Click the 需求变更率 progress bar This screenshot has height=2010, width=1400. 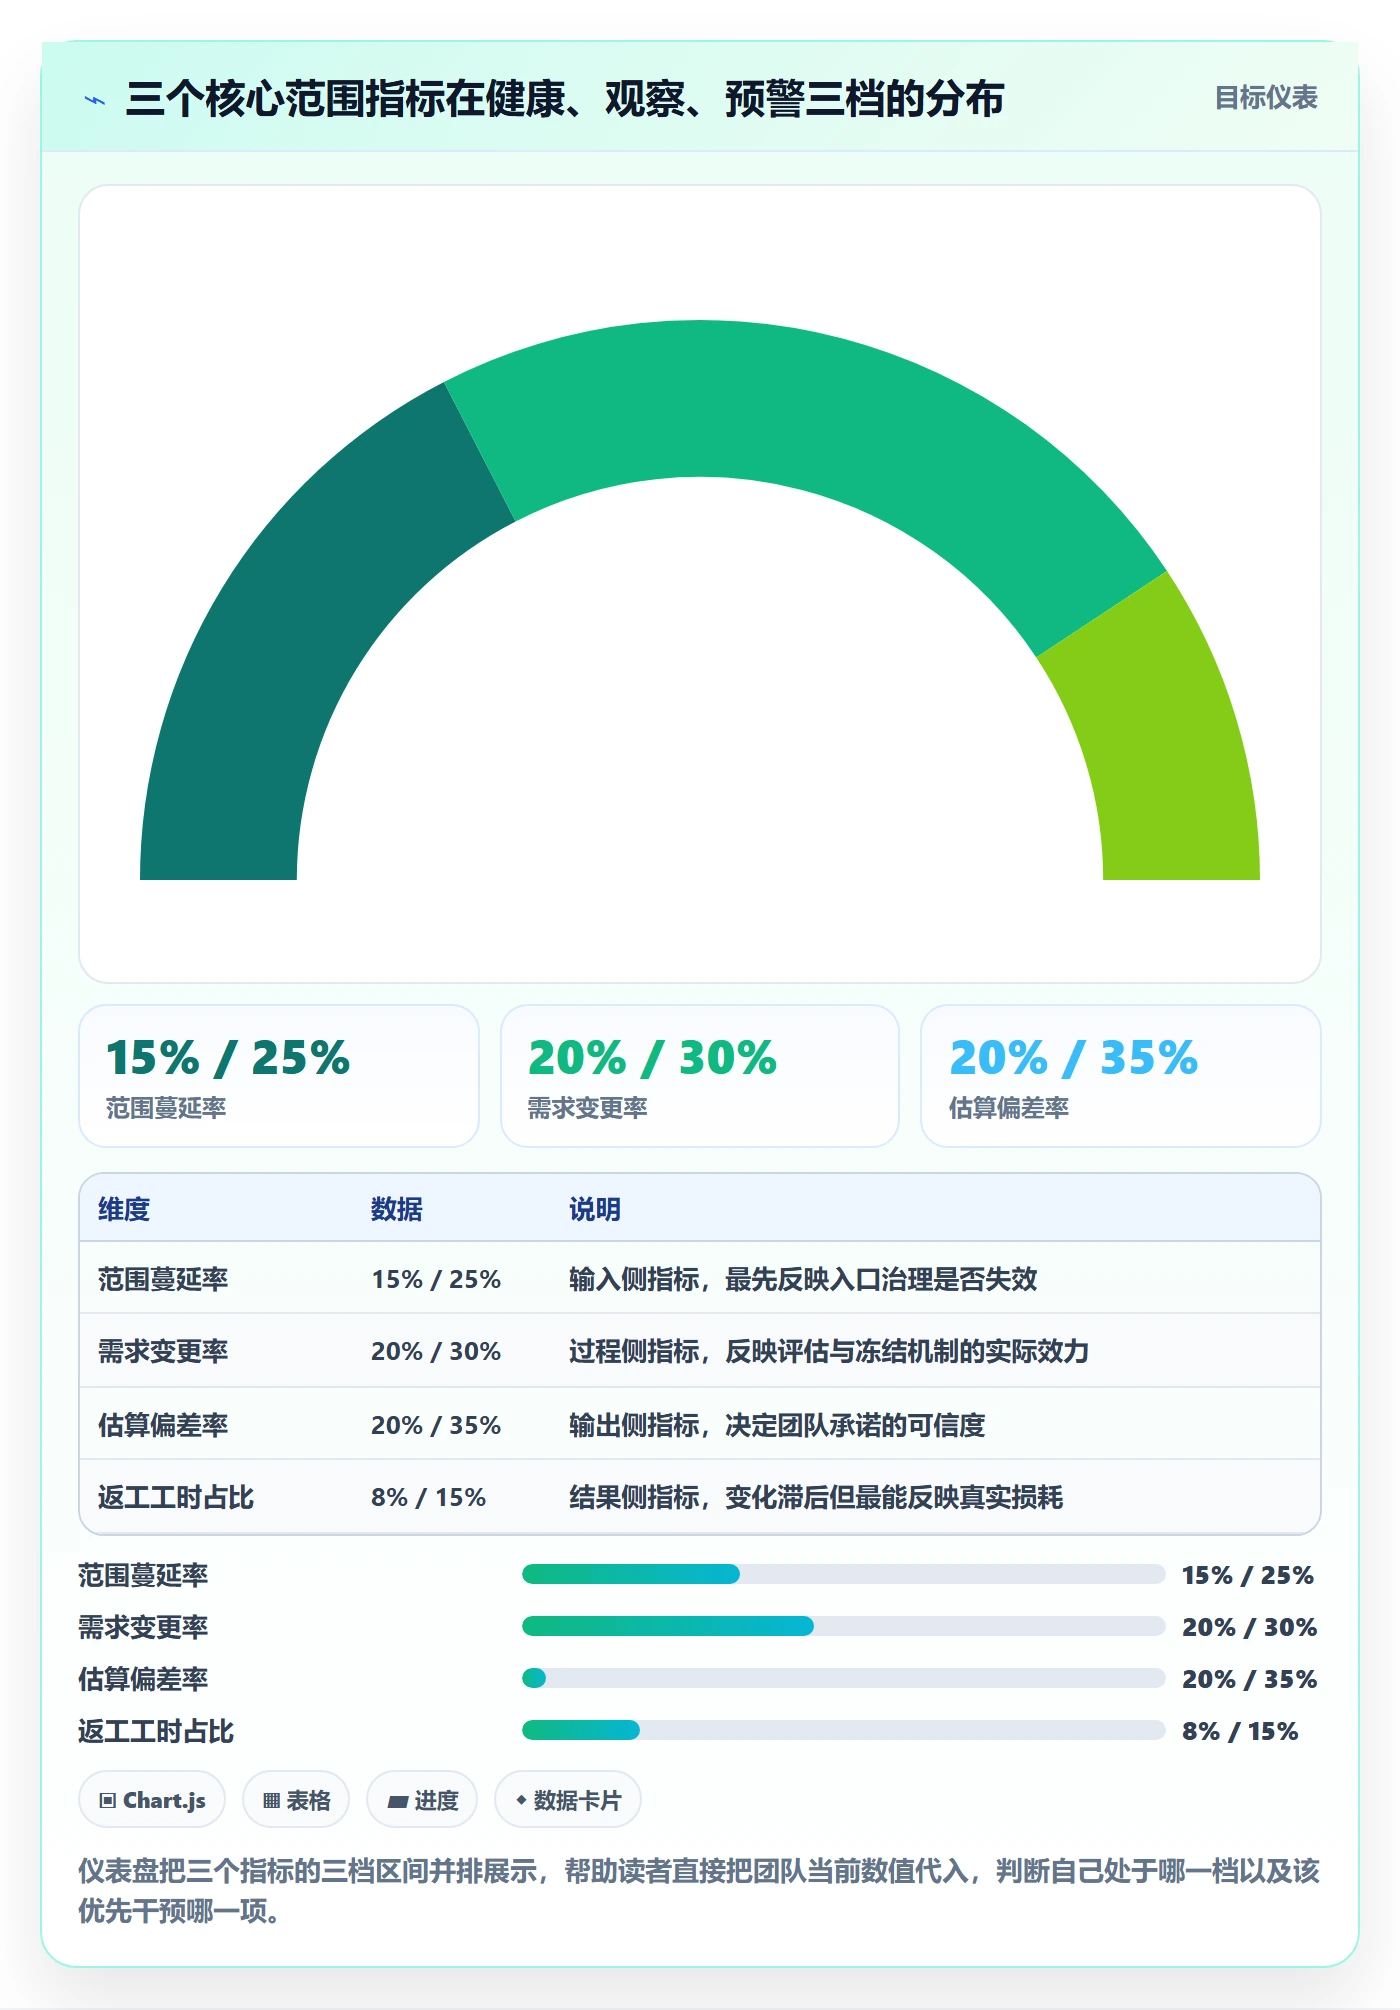844,1626
